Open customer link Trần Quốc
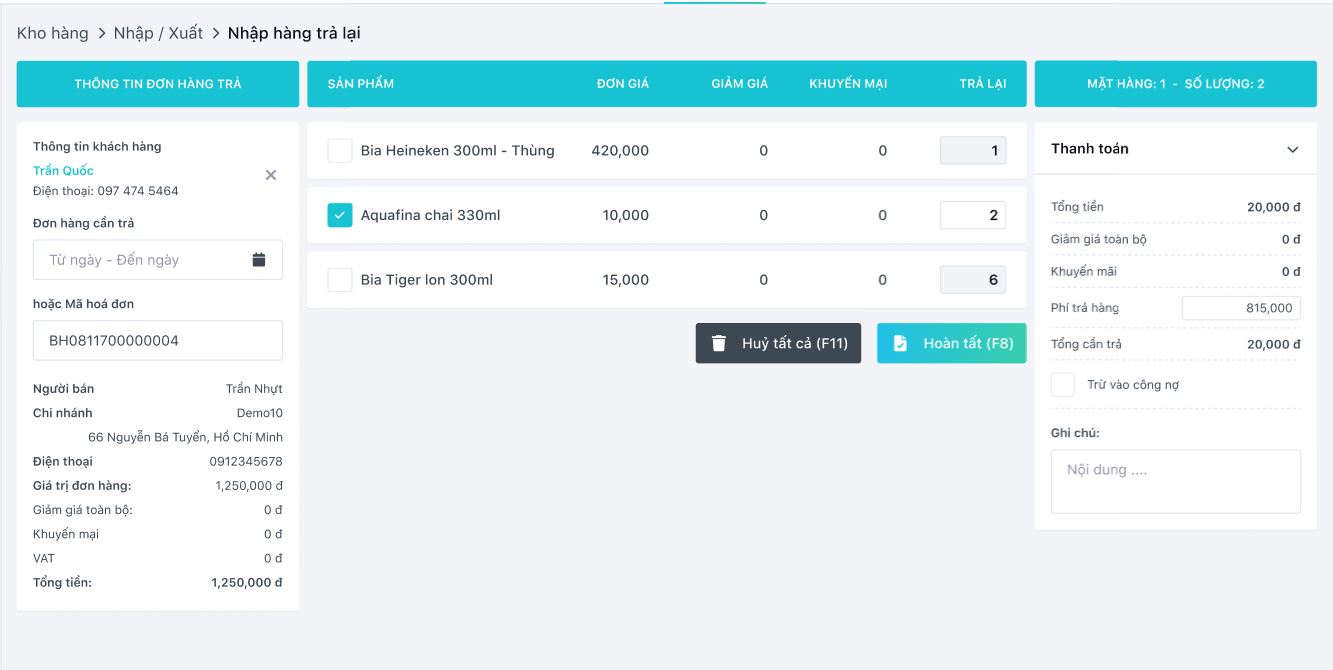Screen dimensions: 1333x670 point(63,171)
